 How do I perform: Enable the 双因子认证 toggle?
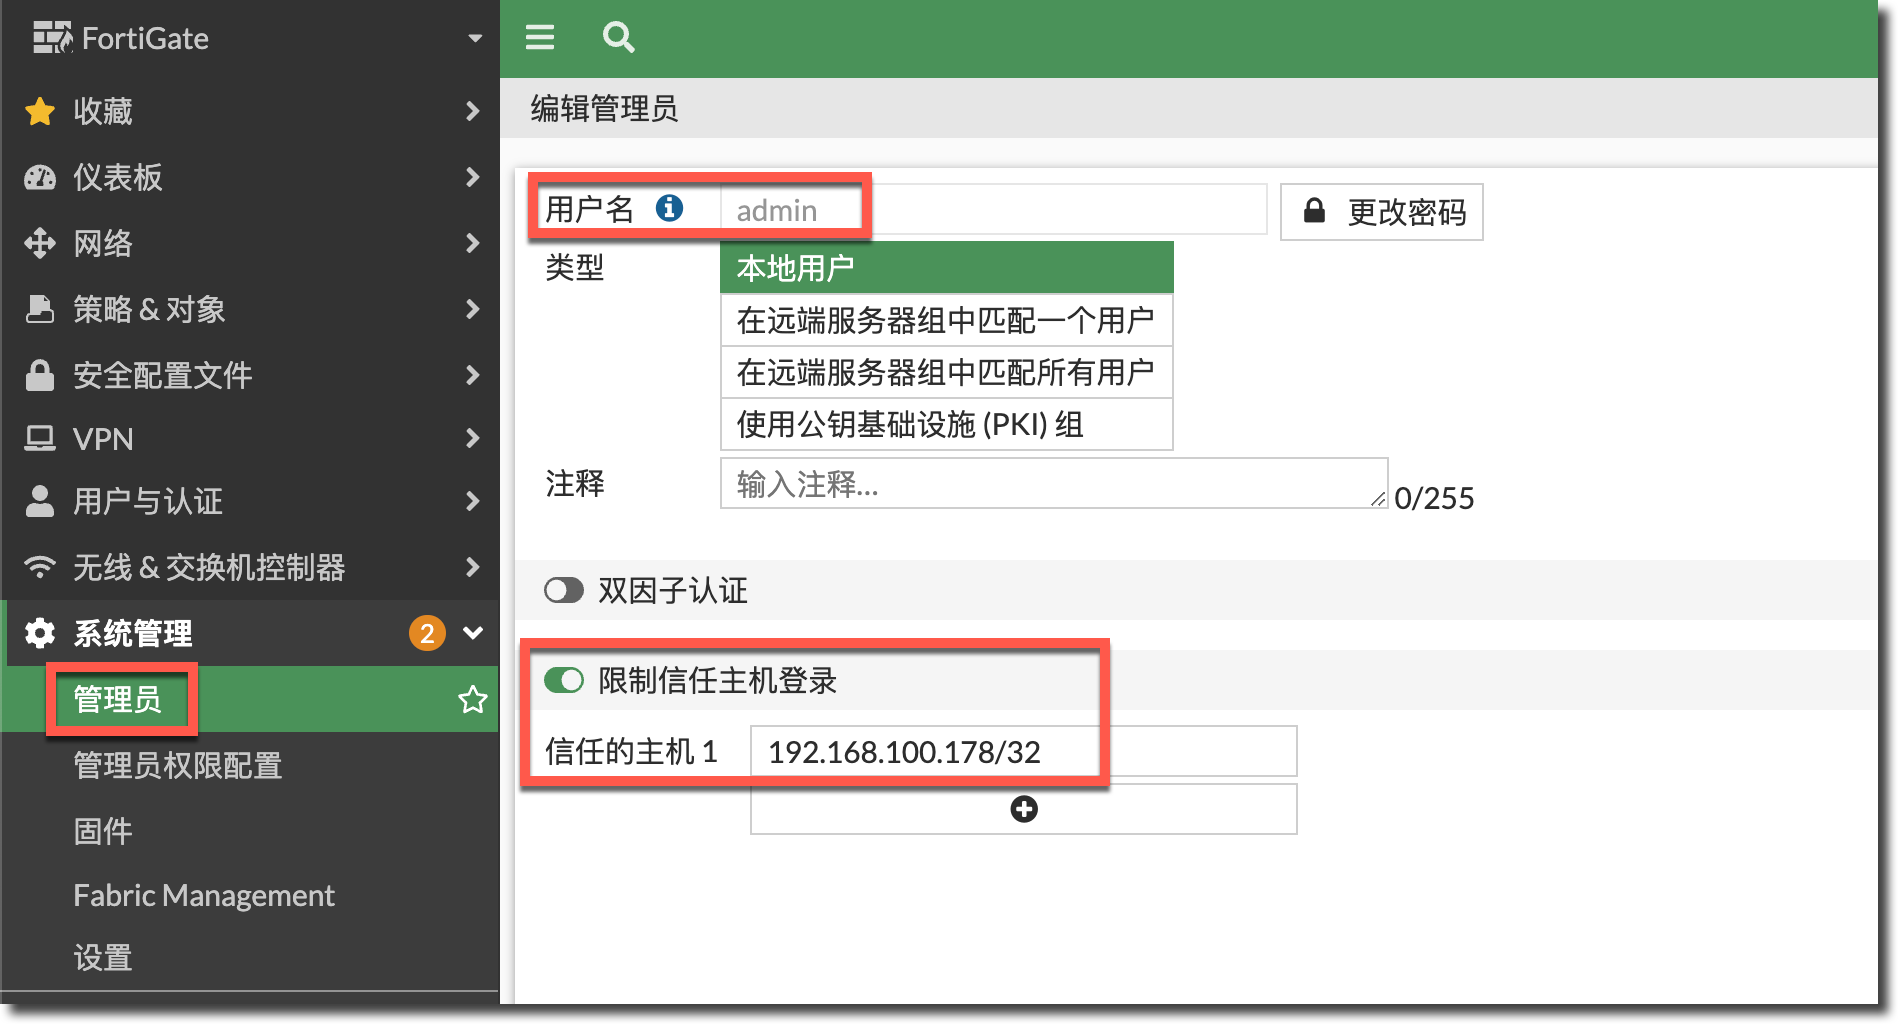(x=564, y=590)
